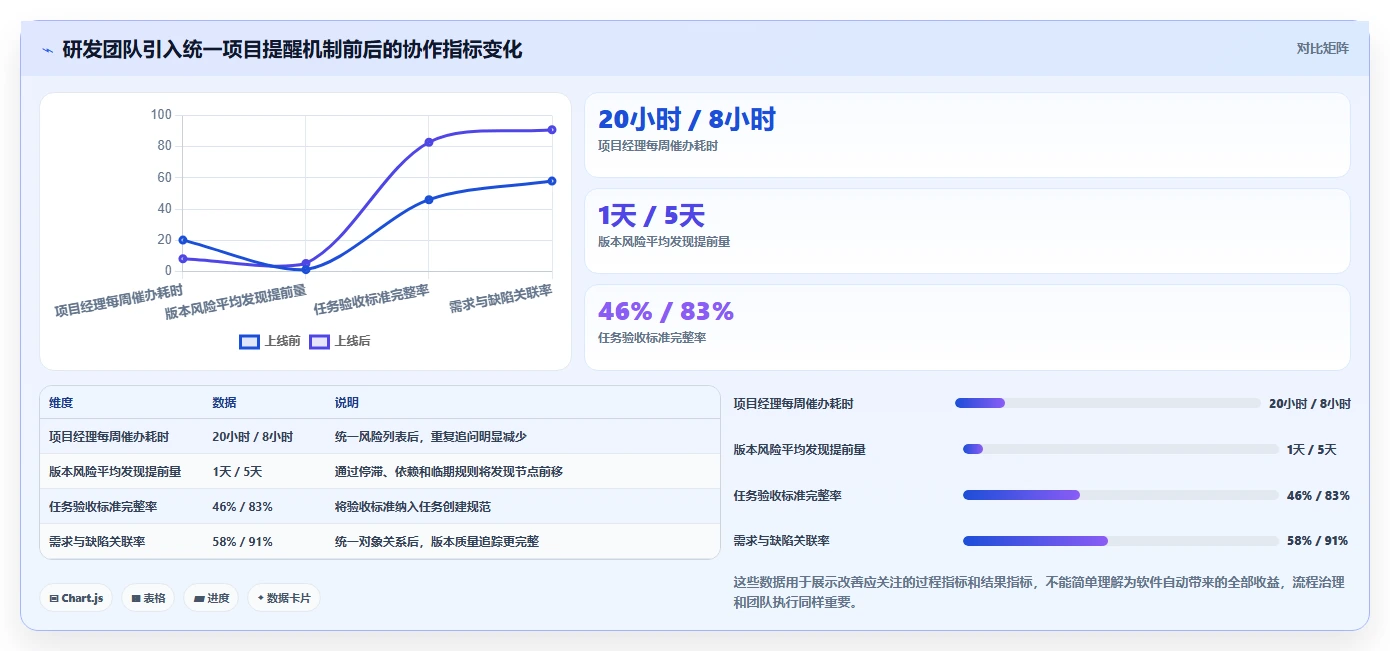Viewport: 1390px width, 651px height.
Task: Click the 任务验收标准完整率 progress bar
Action: (x=1121, y=495)
